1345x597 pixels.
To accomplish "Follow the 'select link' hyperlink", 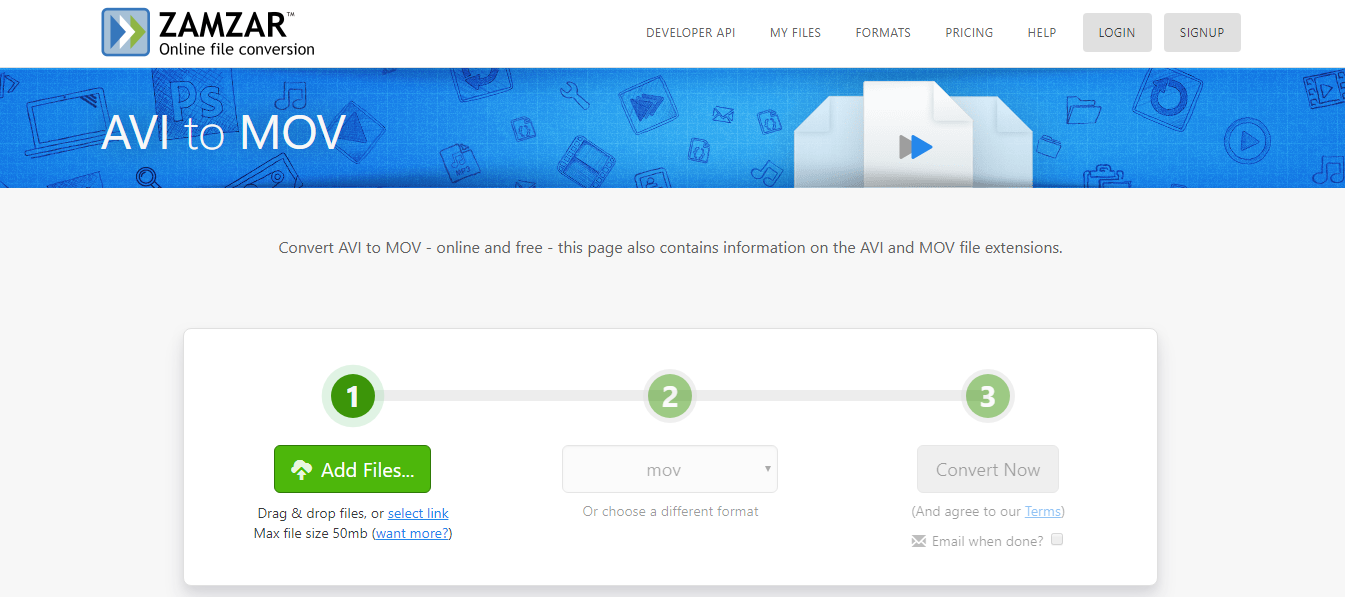I will [x=418, y=514].
